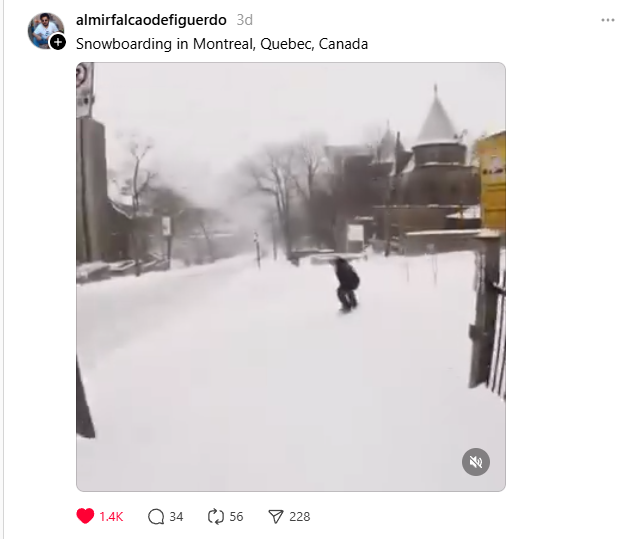
Task: Share post with paper plane icon
Action: point(275,517)
